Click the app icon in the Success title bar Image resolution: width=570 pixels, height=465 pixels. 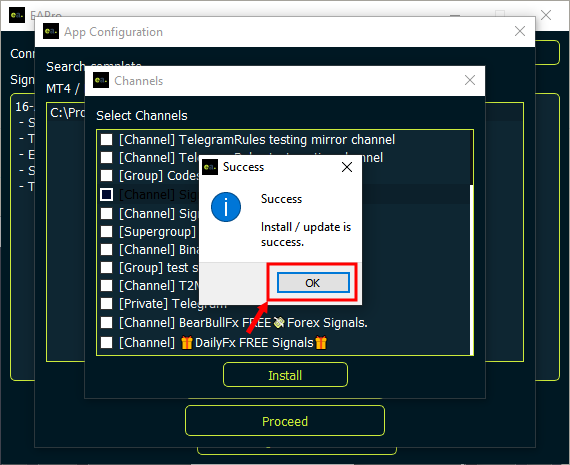[210, 167]
